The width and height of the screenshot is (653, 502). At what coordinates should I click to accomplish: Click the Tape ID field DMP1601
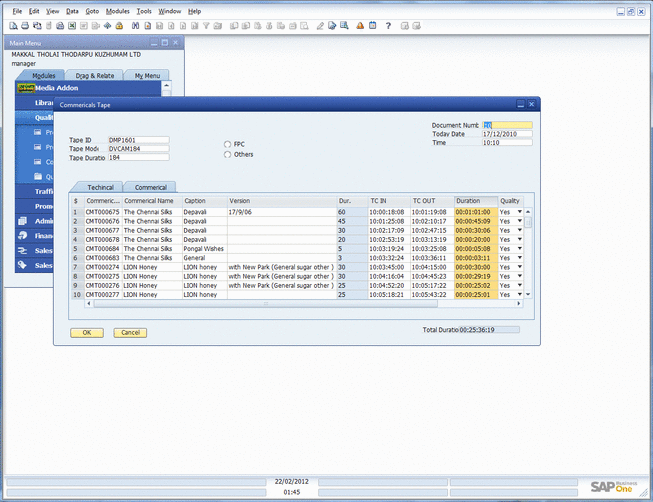tap(139, 140)
